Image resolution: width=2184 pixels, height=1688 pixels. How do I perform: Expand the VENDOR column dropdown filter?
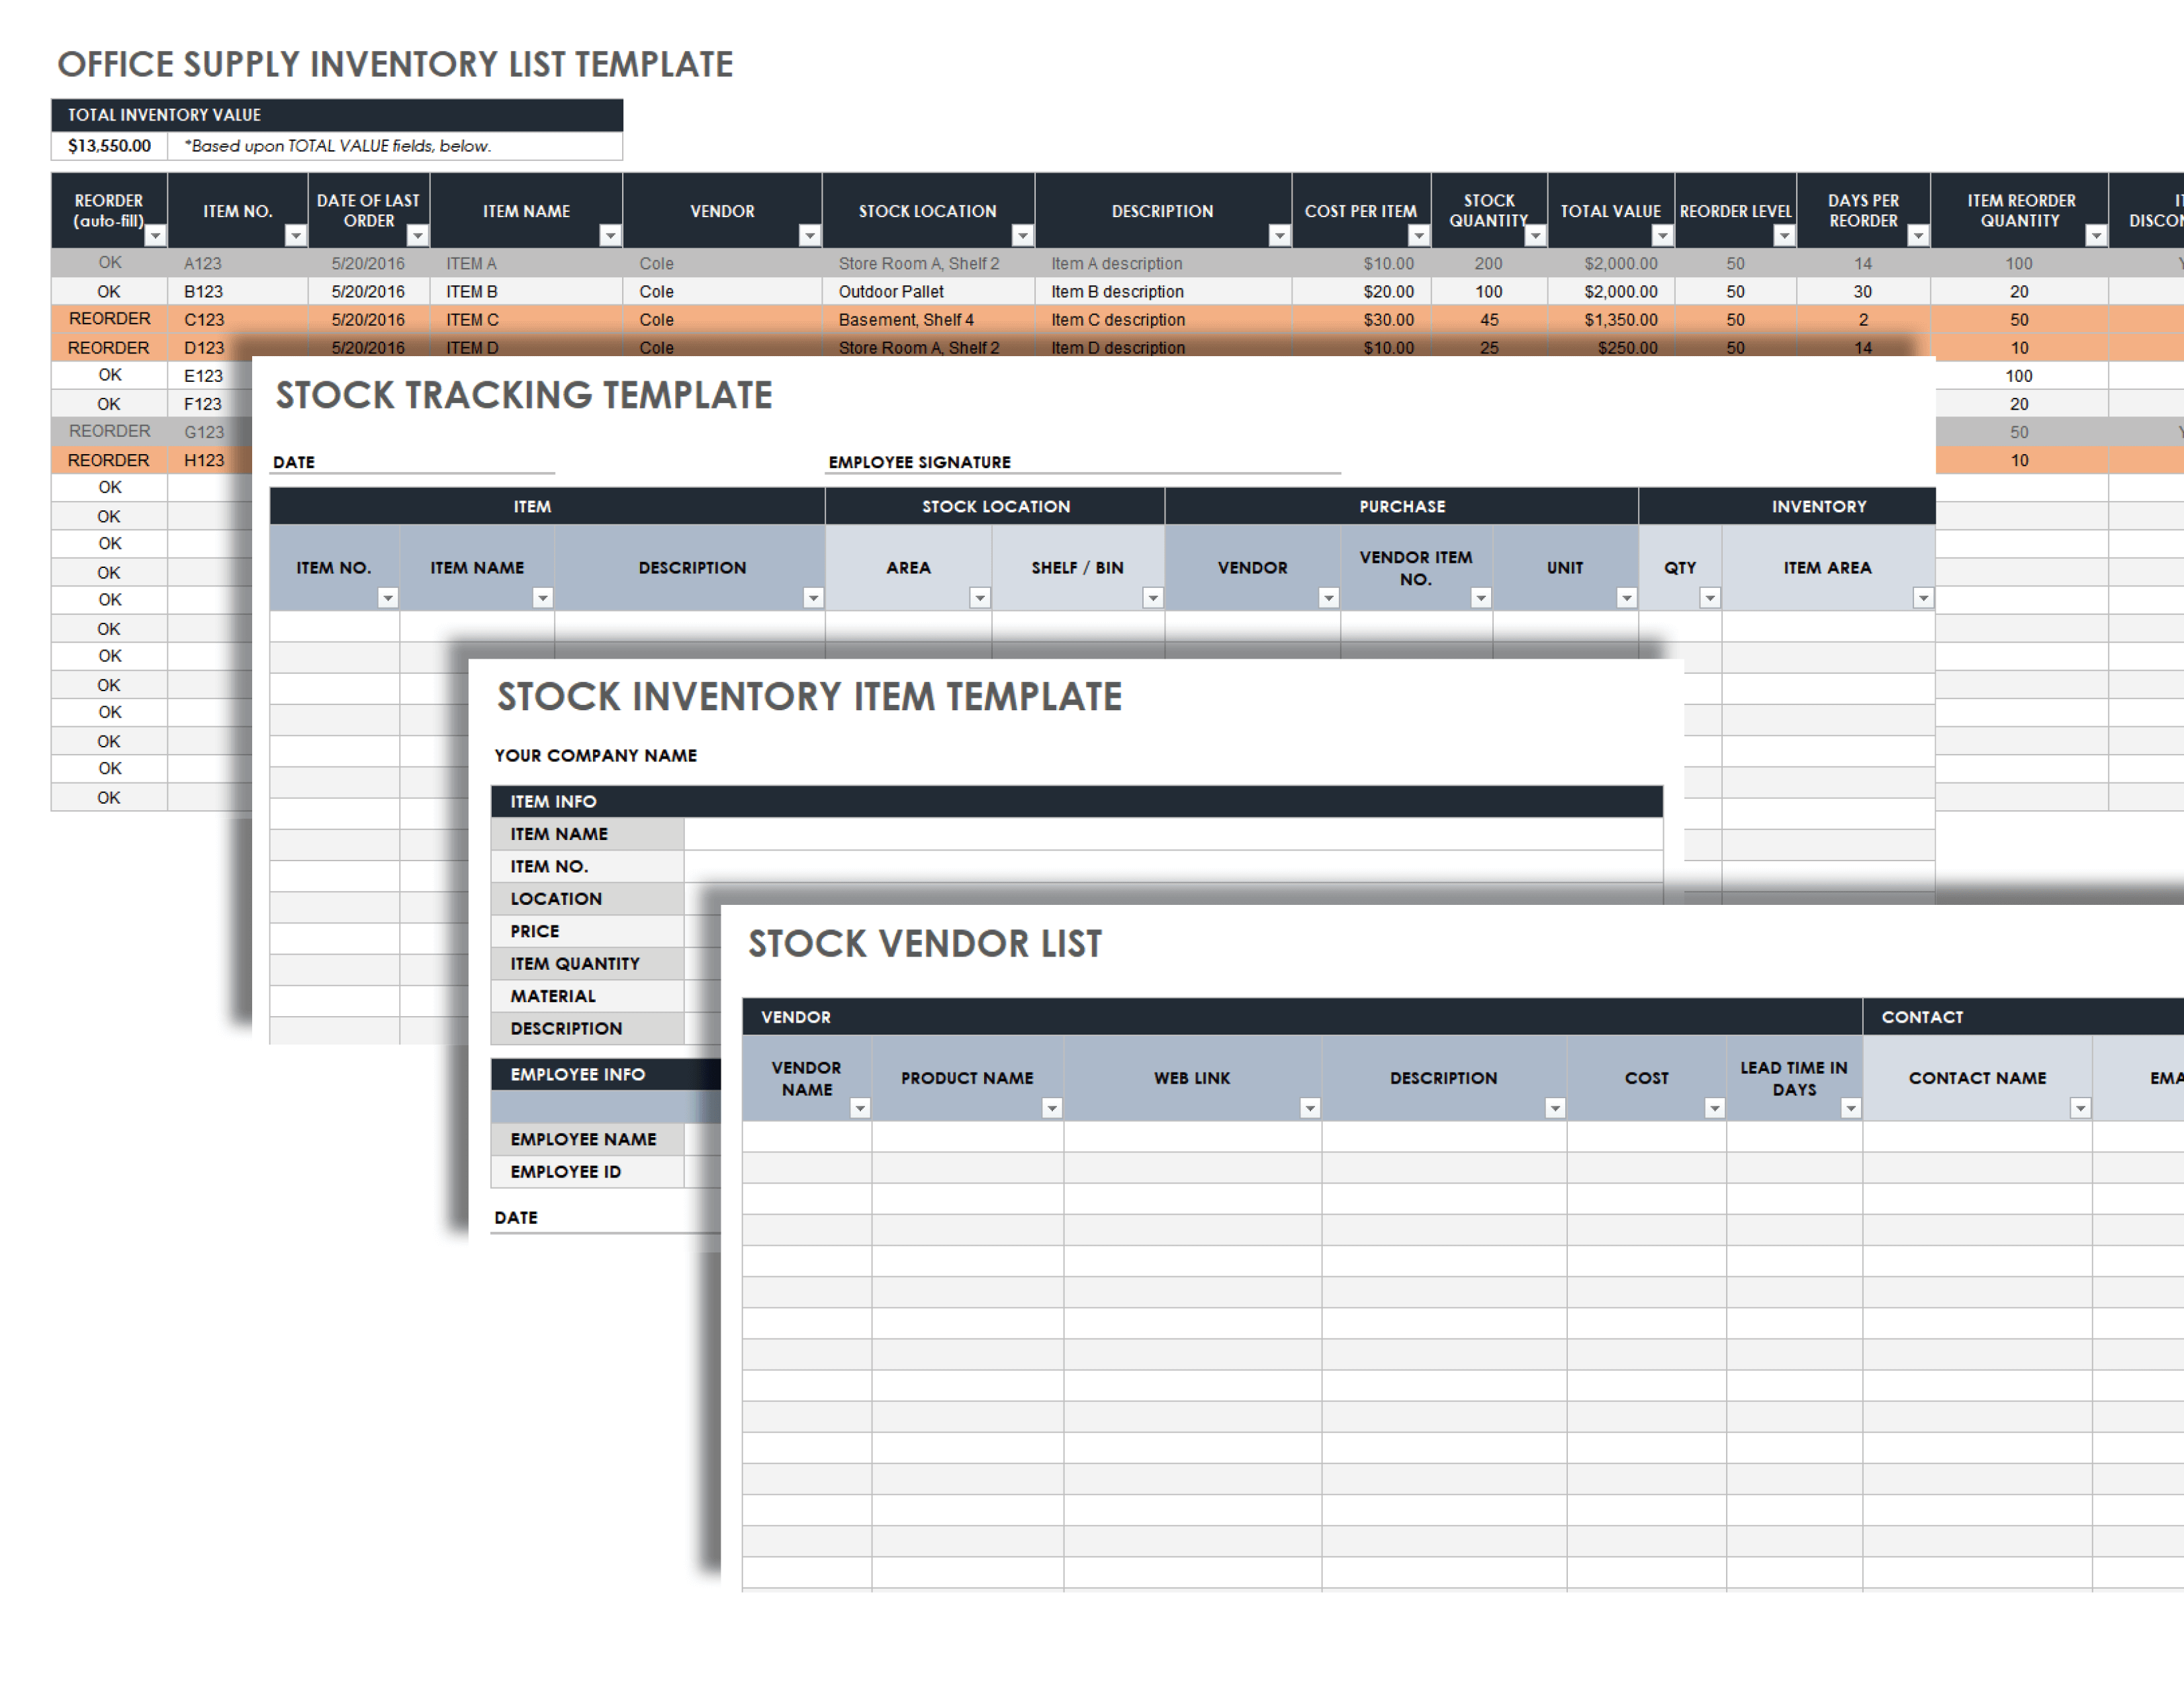pos(801,234)
